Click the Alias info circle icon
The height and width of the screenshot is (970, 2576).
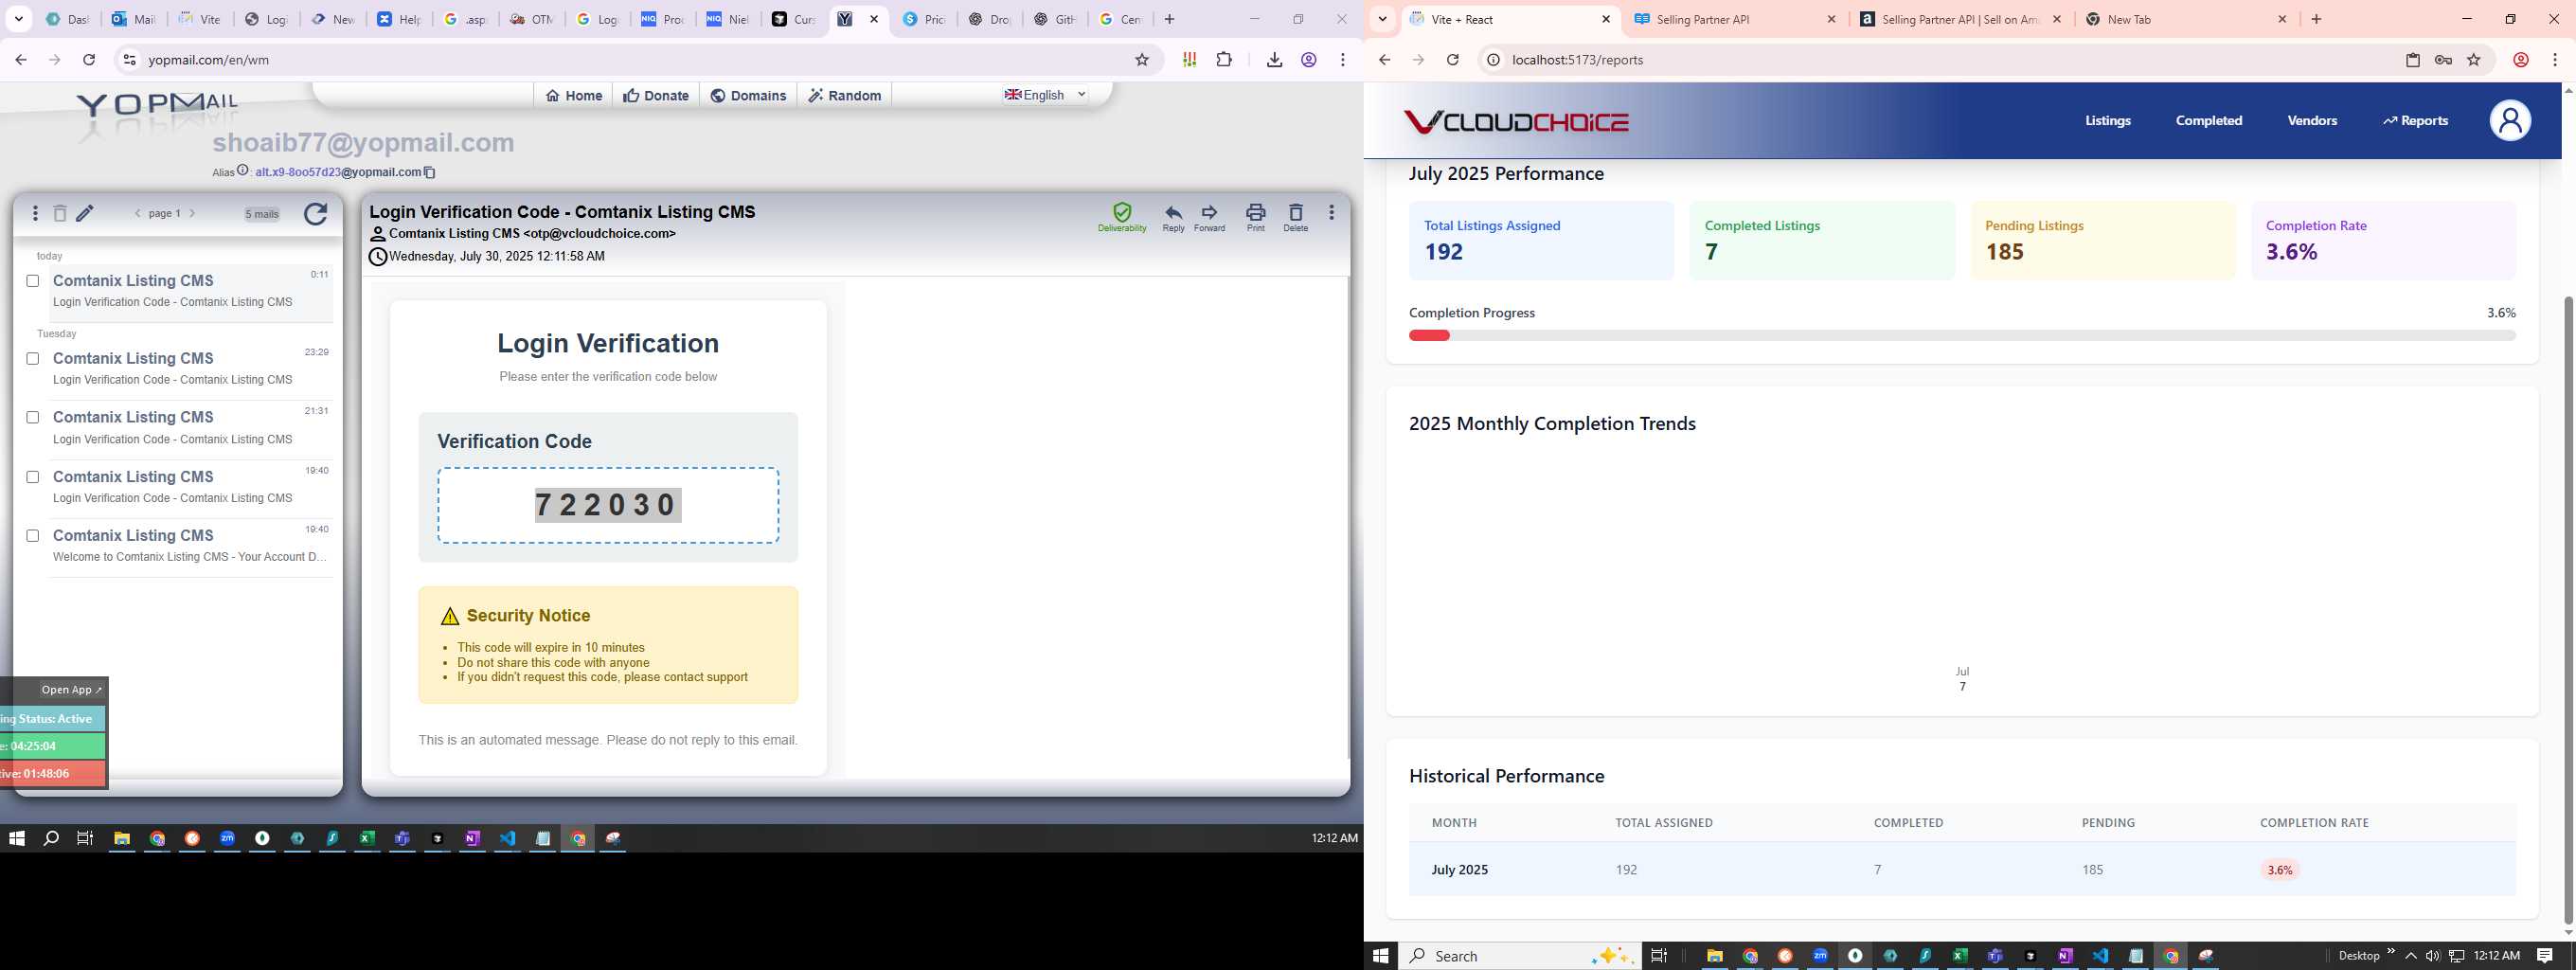(243, 171)
